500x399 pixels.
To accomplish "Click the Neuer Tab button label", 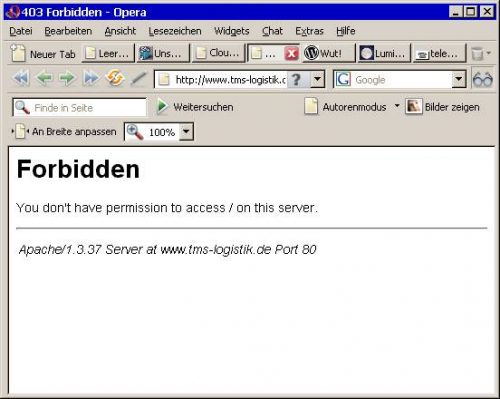I will 53,54.
